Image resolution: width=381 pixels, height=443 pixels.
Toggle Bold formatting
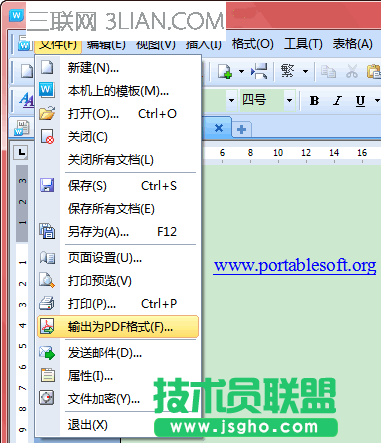314,100
